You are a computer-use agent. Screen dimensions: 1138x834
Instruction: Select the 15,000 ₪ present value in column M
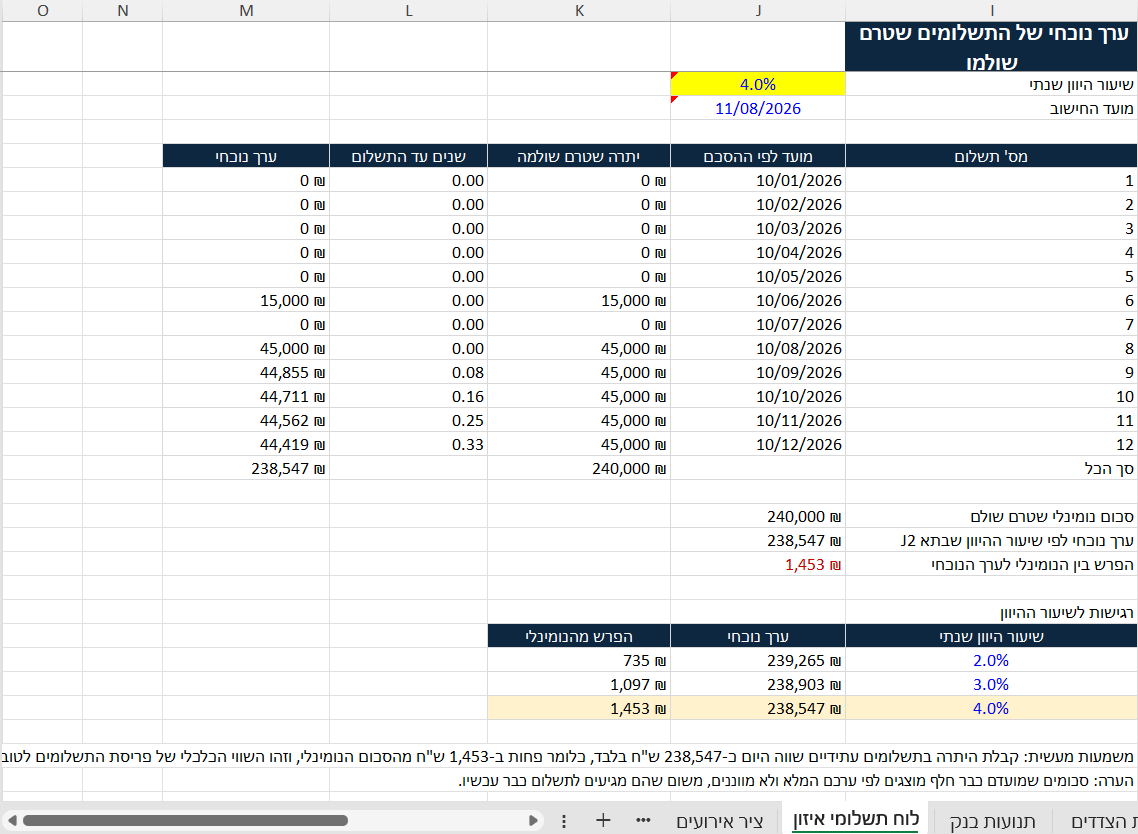[x=246, y=300]
